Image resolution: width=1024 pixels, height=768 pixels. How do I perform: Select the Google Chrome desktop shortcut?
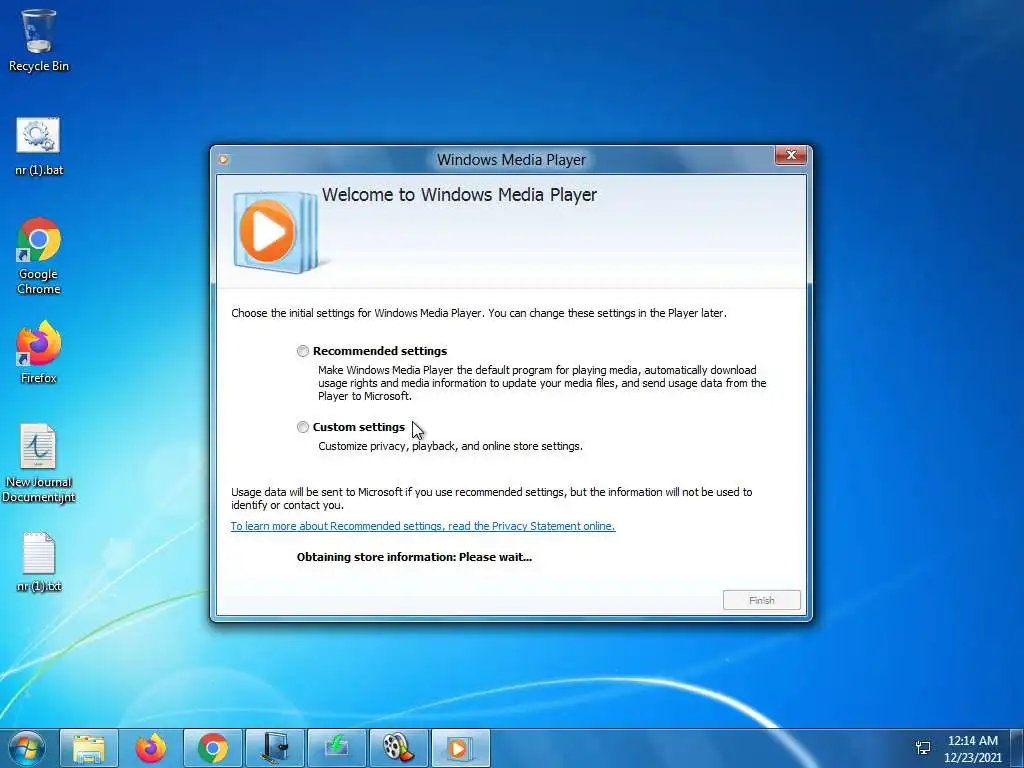click(39, 256)
